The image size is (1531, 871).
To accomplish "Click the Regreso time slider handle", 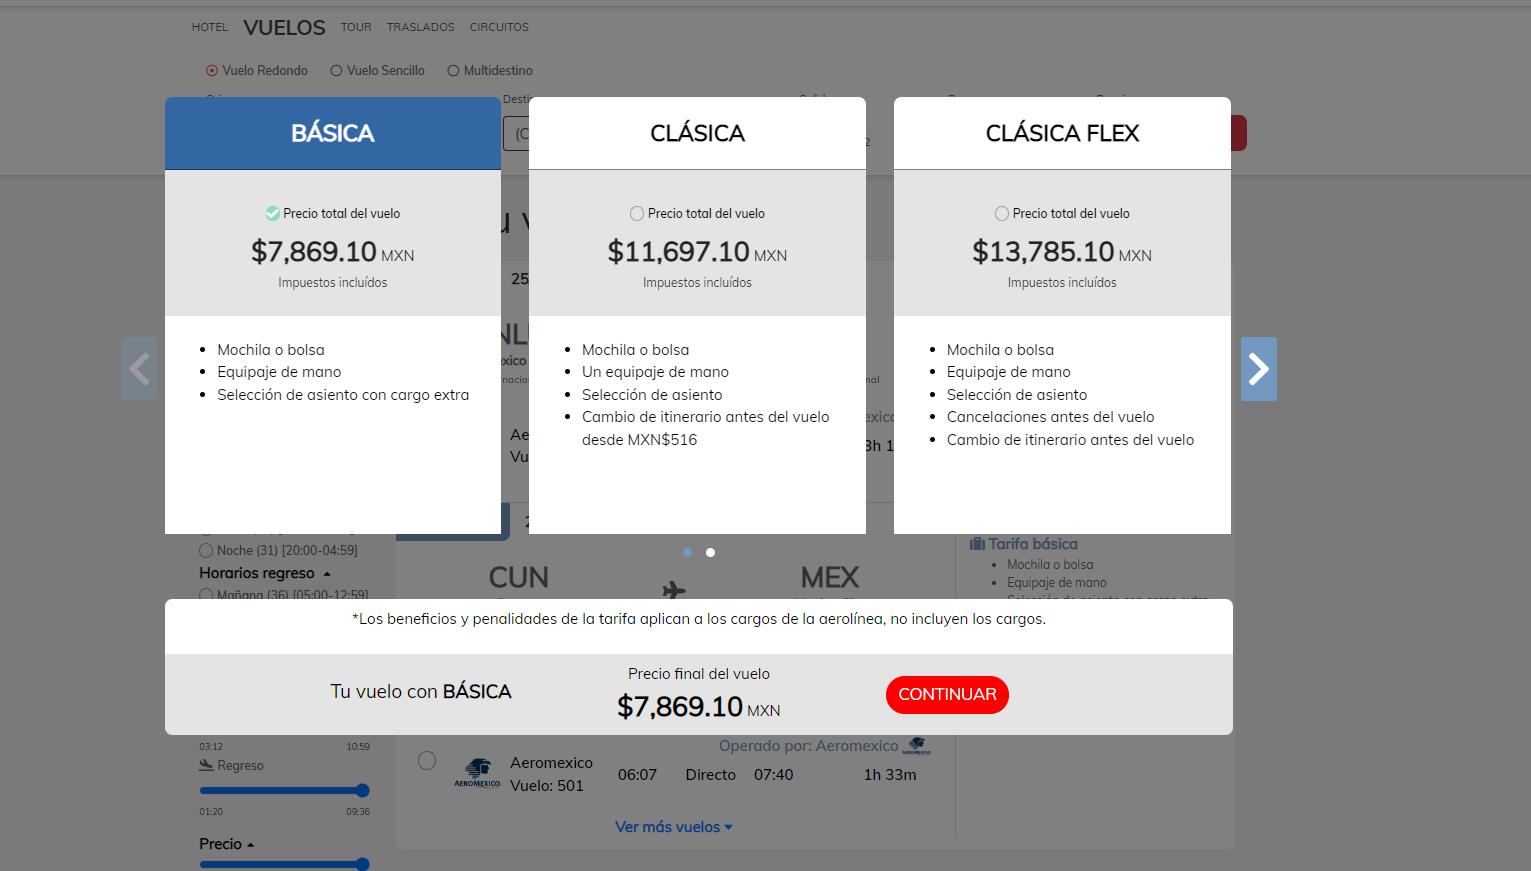I will [x=362, y=790].
